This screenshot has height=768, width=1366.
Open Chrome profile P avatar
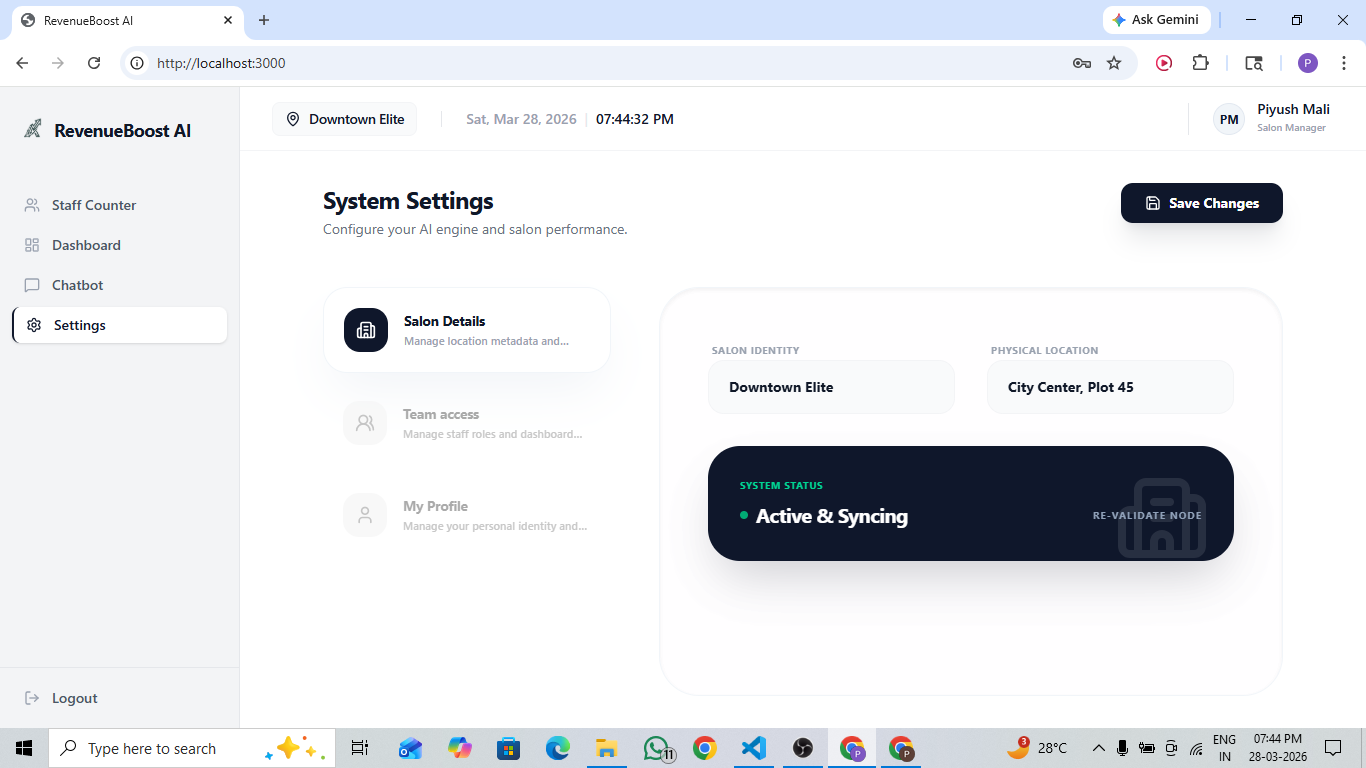(1308, 63)
